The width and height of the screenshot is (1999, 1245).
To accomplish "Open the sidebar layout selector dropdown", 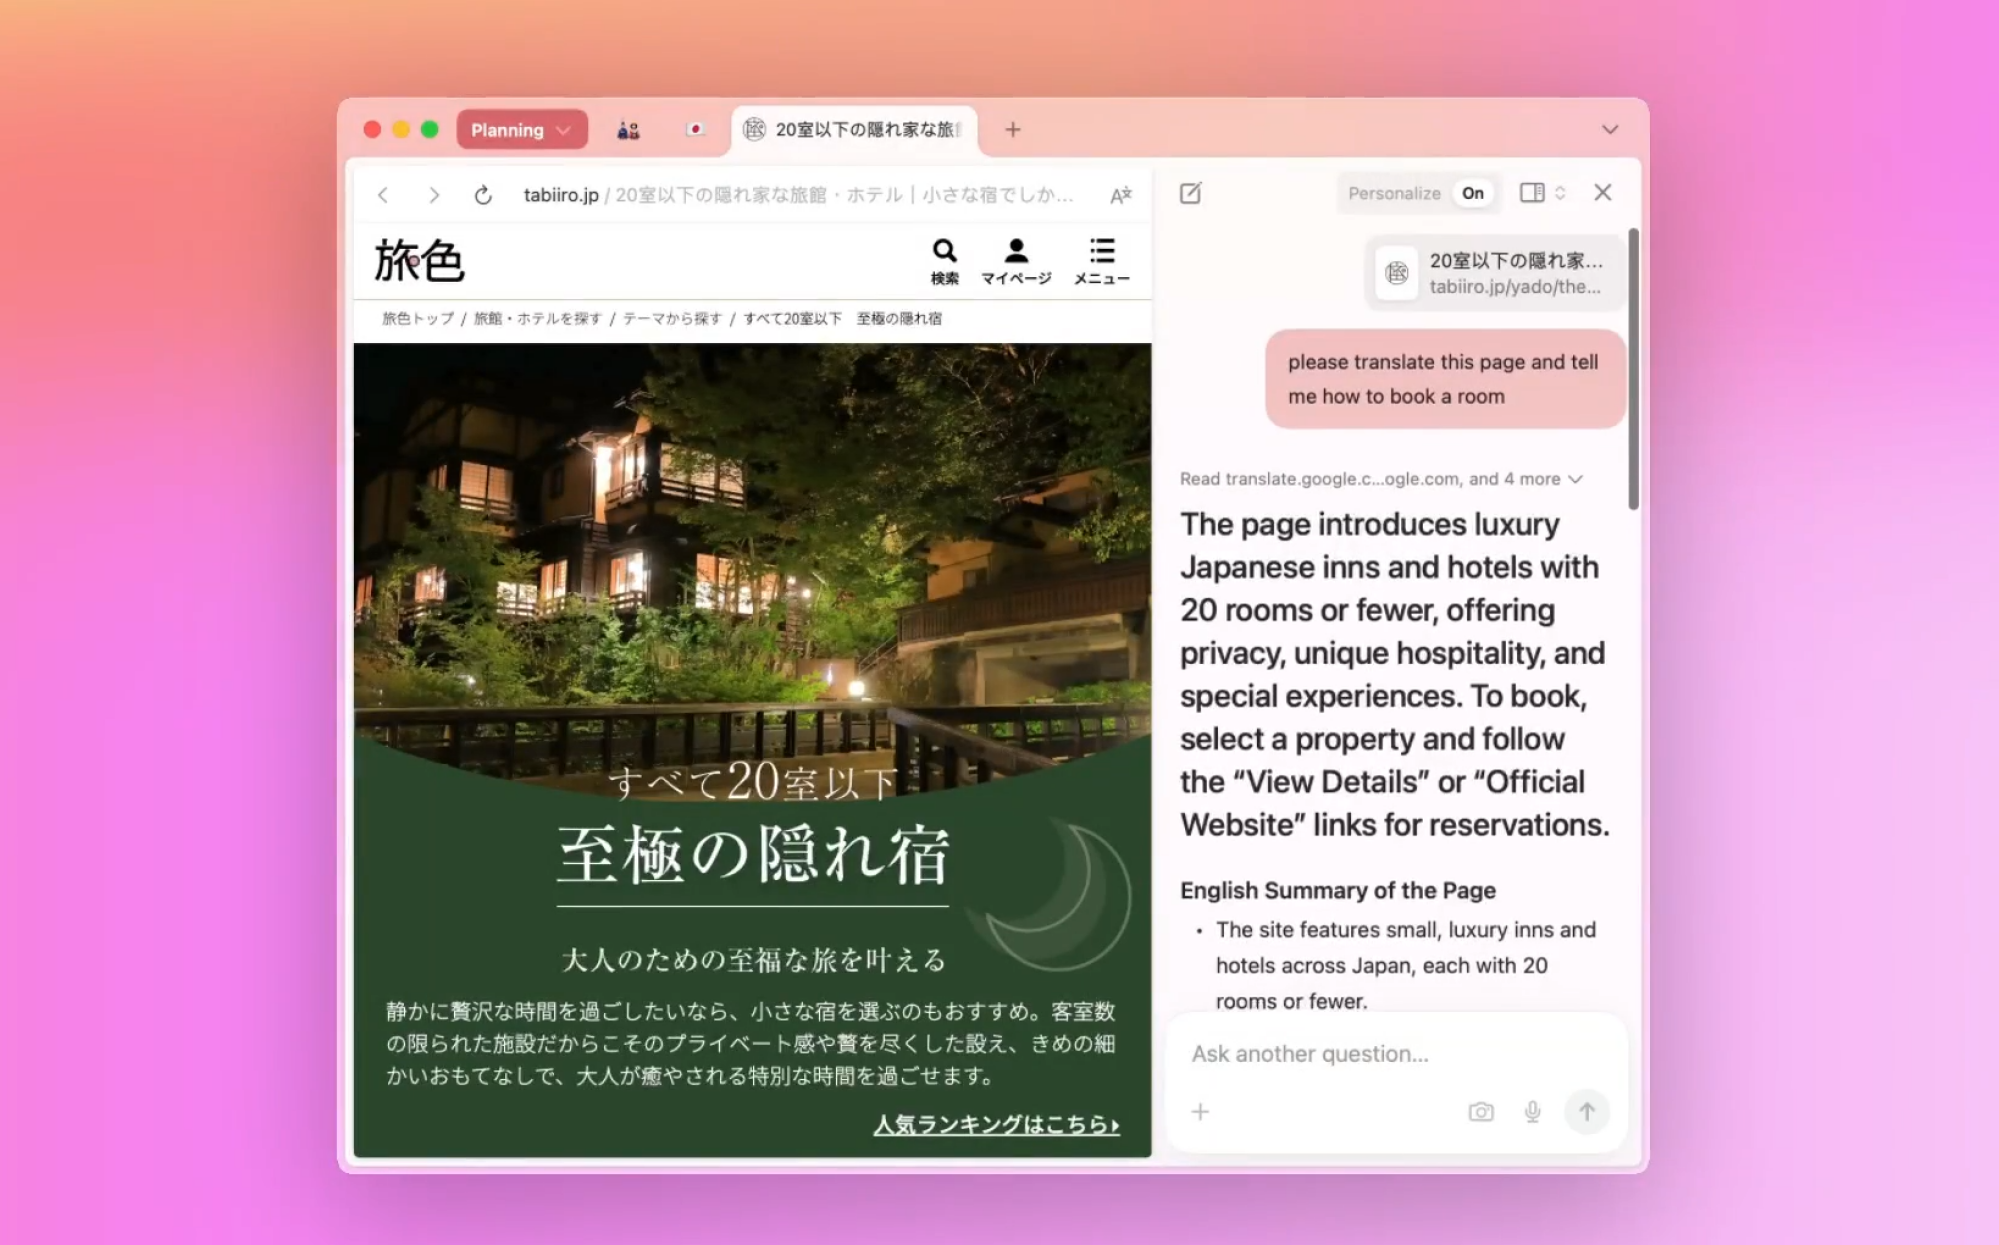I will [1541, 193].
